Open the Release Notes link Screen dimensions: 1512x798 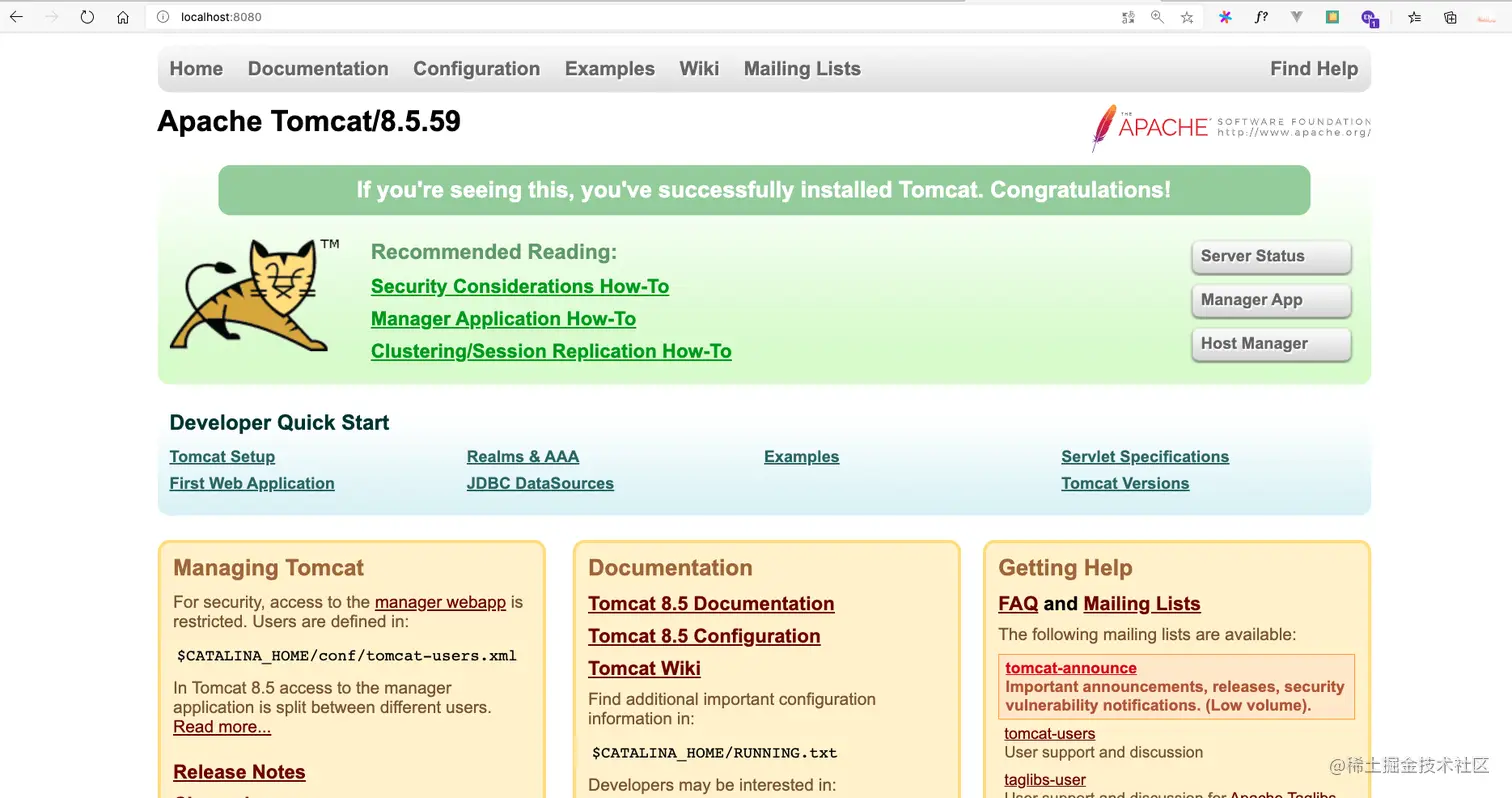click(x=239, y=772)
